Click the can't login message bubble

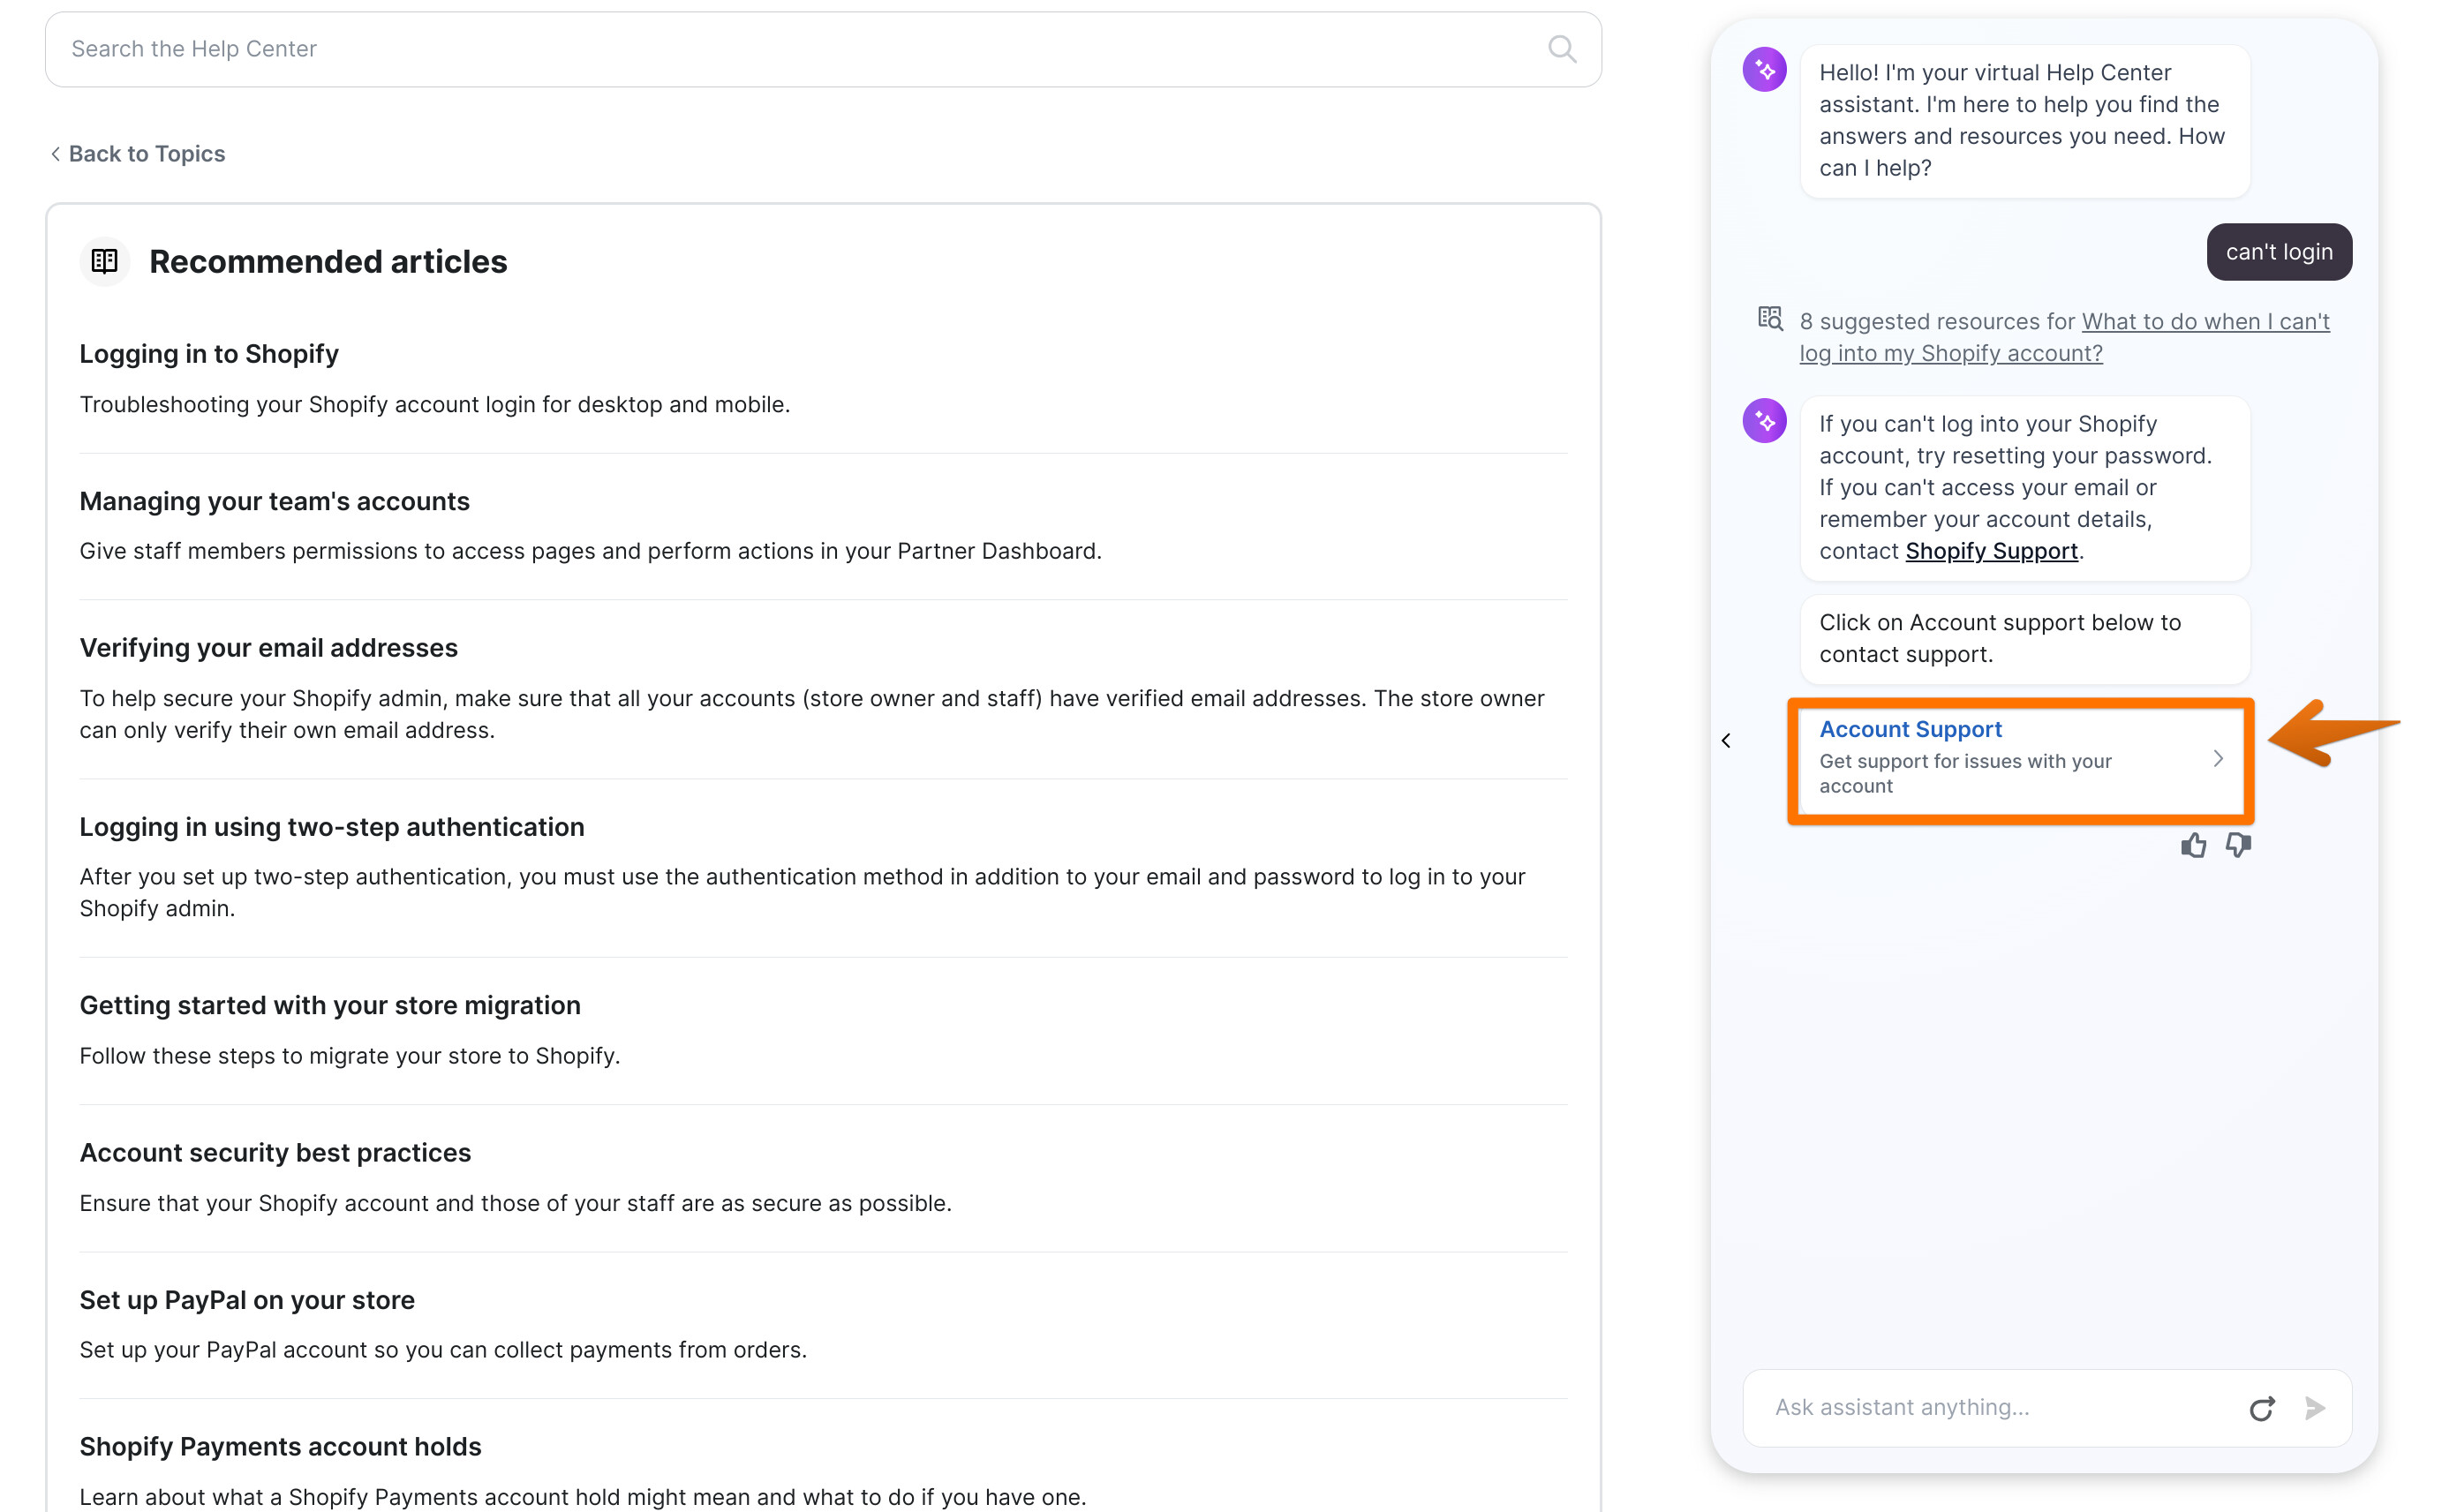click(2279, 252)
